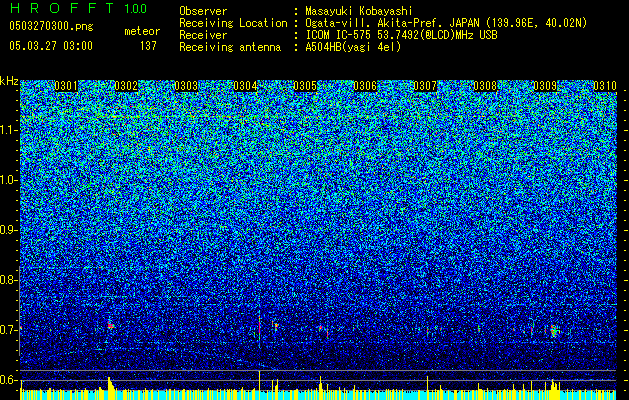Click the 1.0 kHz axis label
The image size is (629, 400).
click(9, 180)
